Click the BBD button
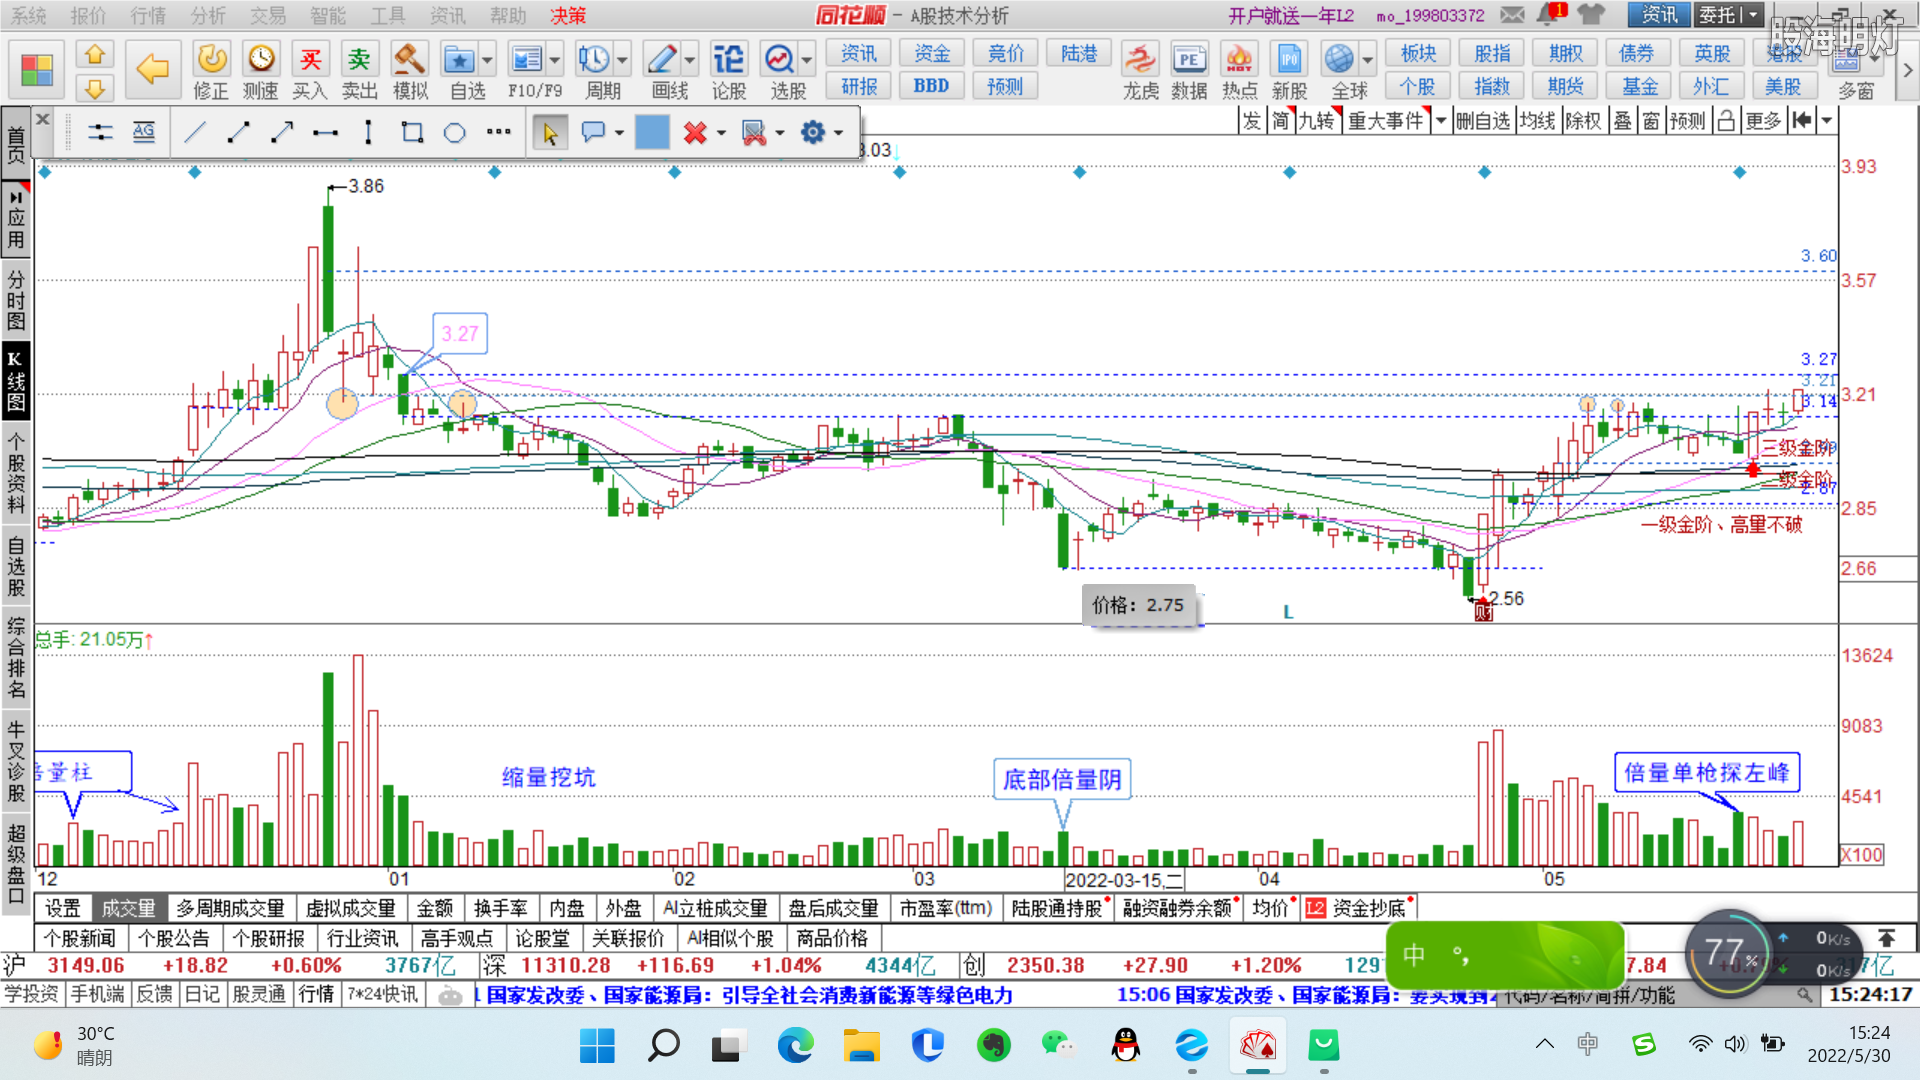 tap(931, 86)
